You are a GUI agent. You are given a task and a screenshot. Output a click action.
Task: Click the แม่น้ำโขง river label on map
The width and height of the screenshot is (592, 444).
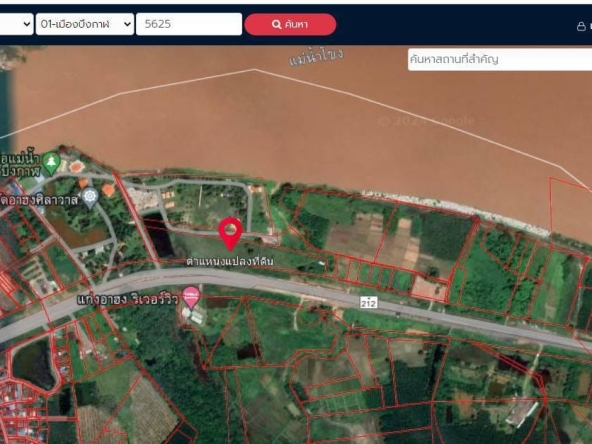click(x=316, y=56)
